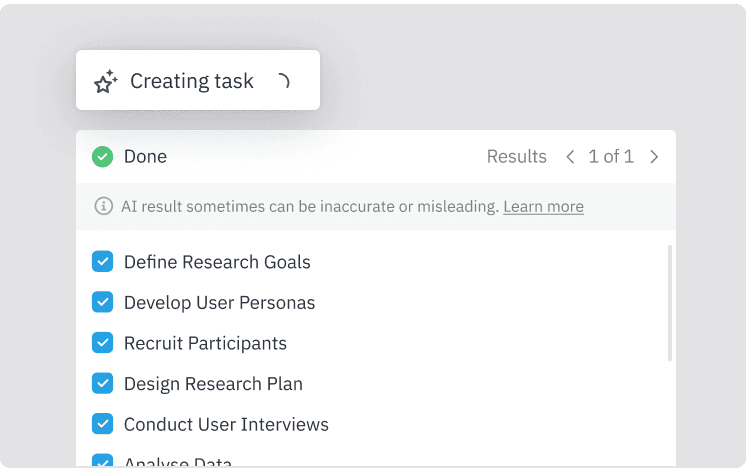Select the Conduct User Interviews task text
The height and width of the screenshot is (468, 746).
click(x=226, y=424)
